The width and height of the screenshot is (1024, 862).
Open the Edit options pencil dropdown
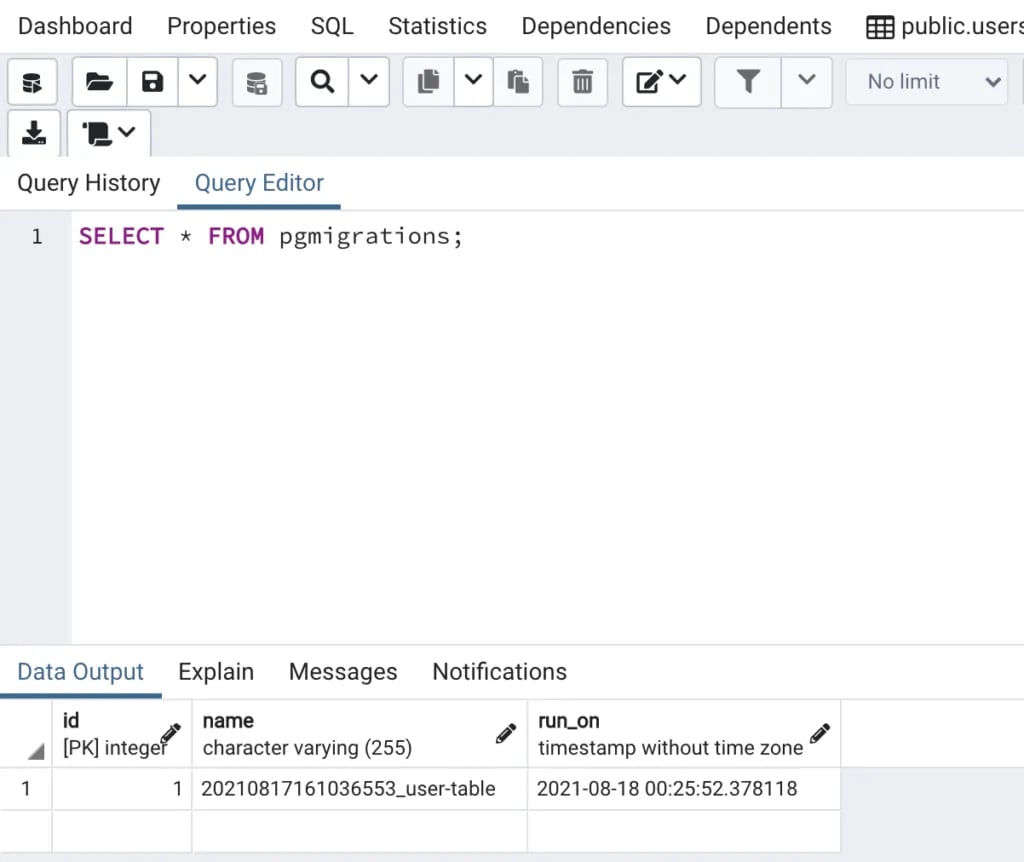pos(661,82)
